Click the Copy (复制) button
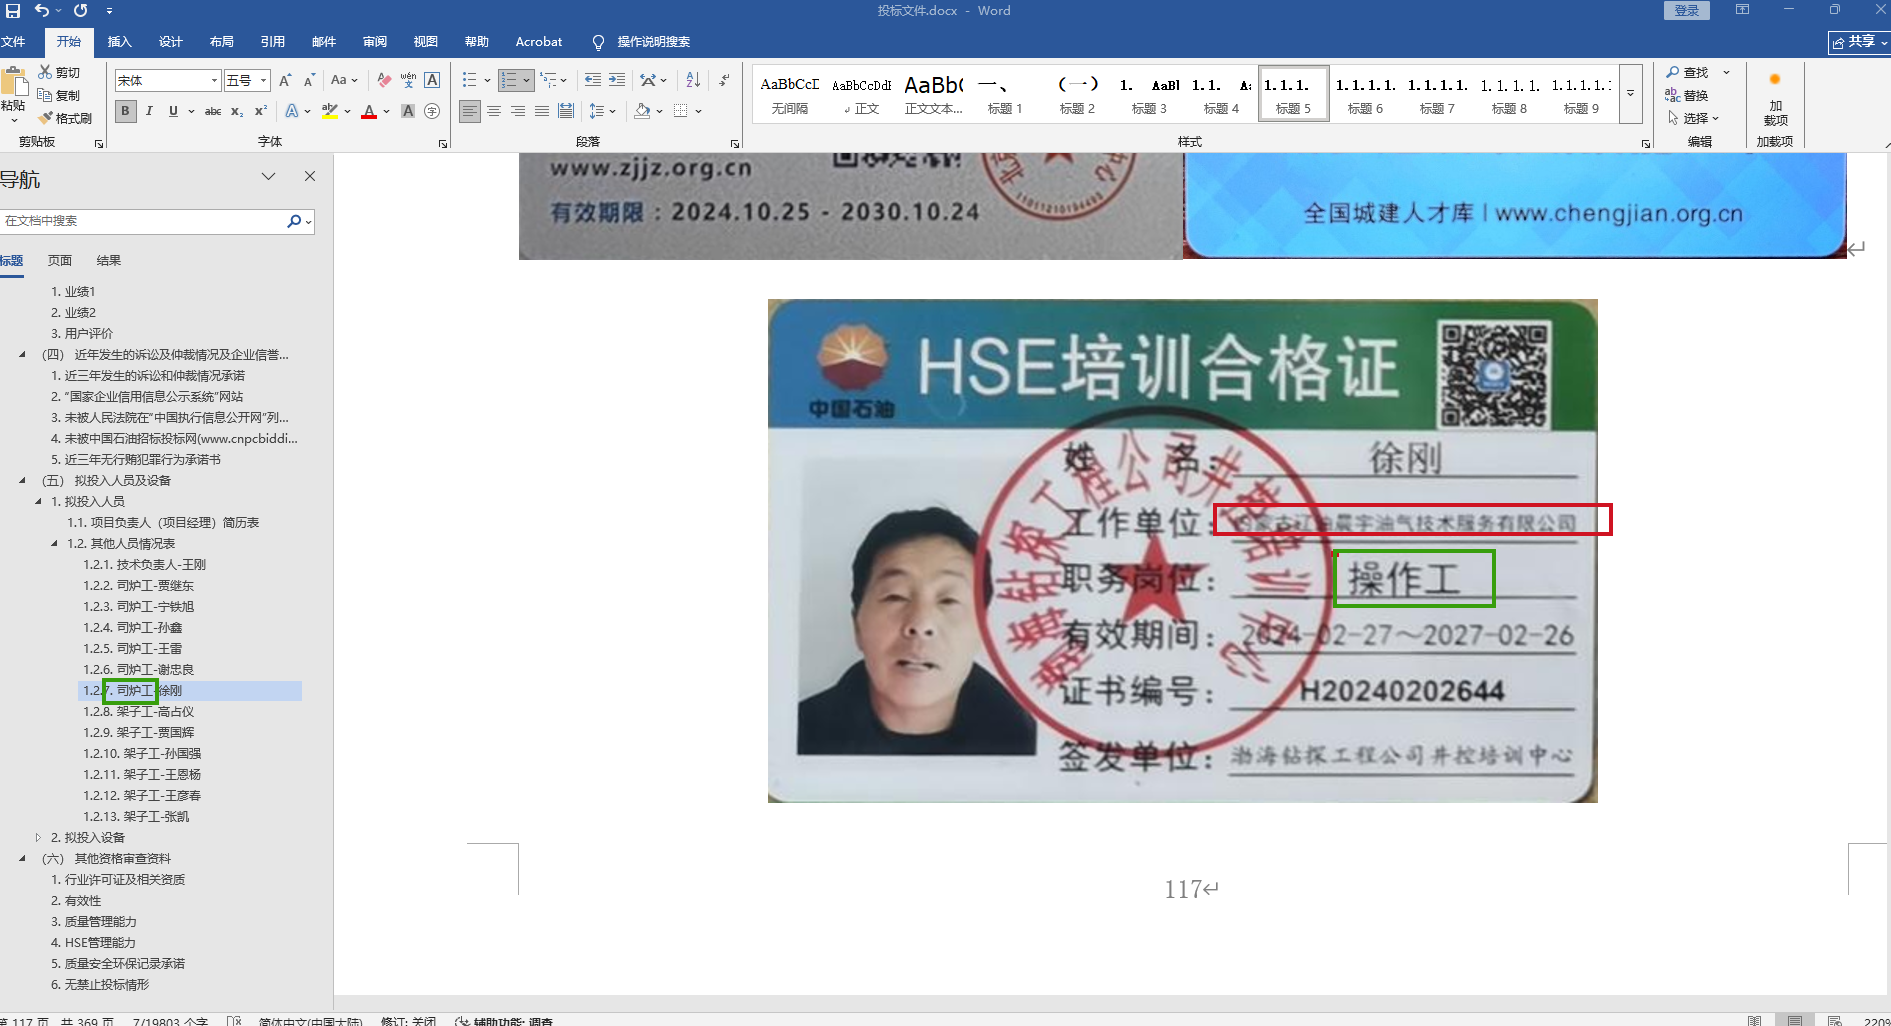The width and height of the screenshot is (1891, 1026). (x=59, y=95)
